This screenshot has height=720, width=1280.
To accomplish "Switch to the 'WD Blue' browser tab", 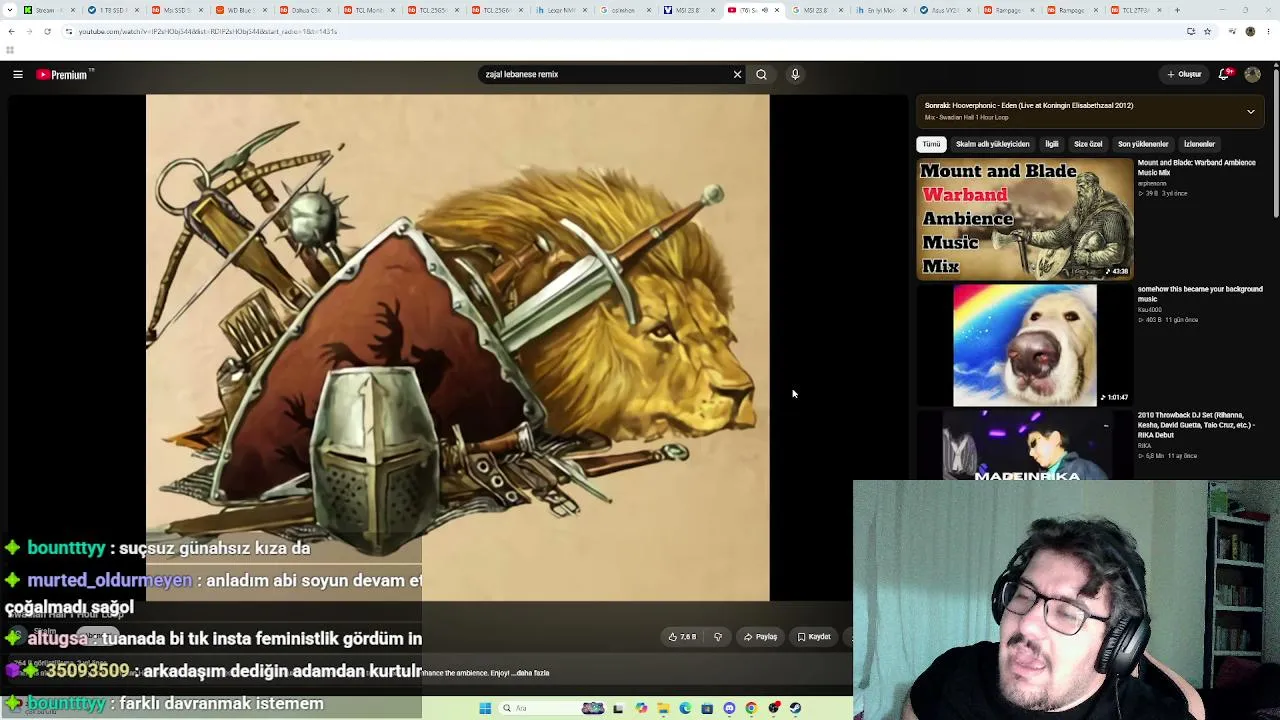I will [x=240, y=10].
